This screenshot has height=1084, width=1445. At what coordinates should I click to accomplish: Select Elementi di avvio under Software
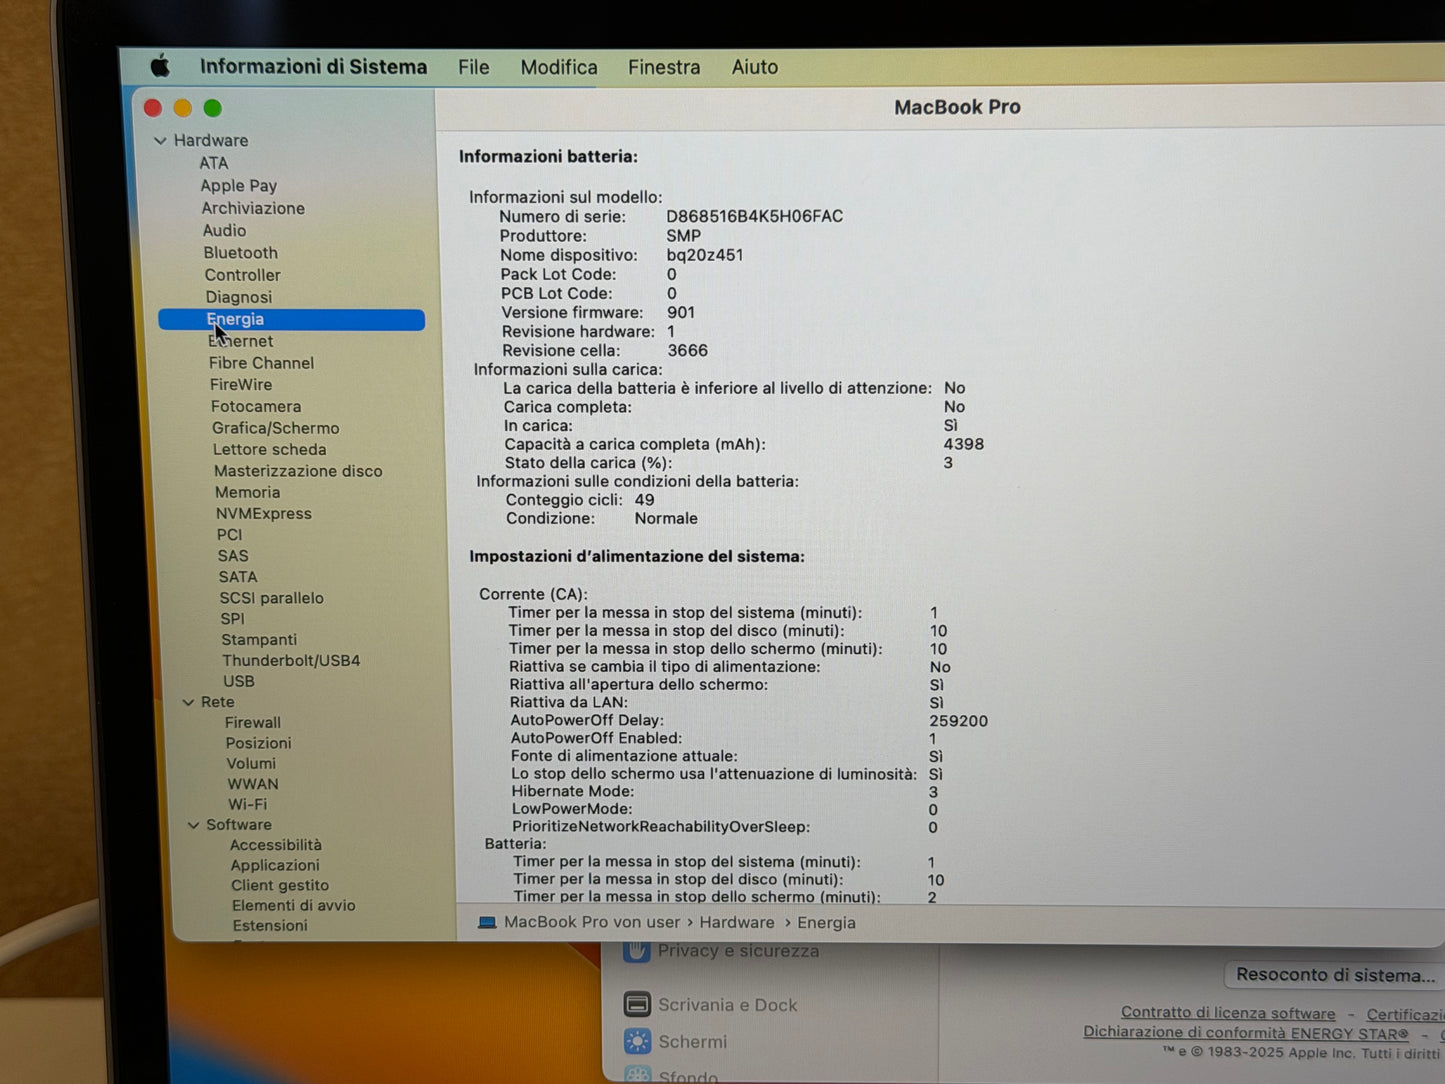click(294, 905)
